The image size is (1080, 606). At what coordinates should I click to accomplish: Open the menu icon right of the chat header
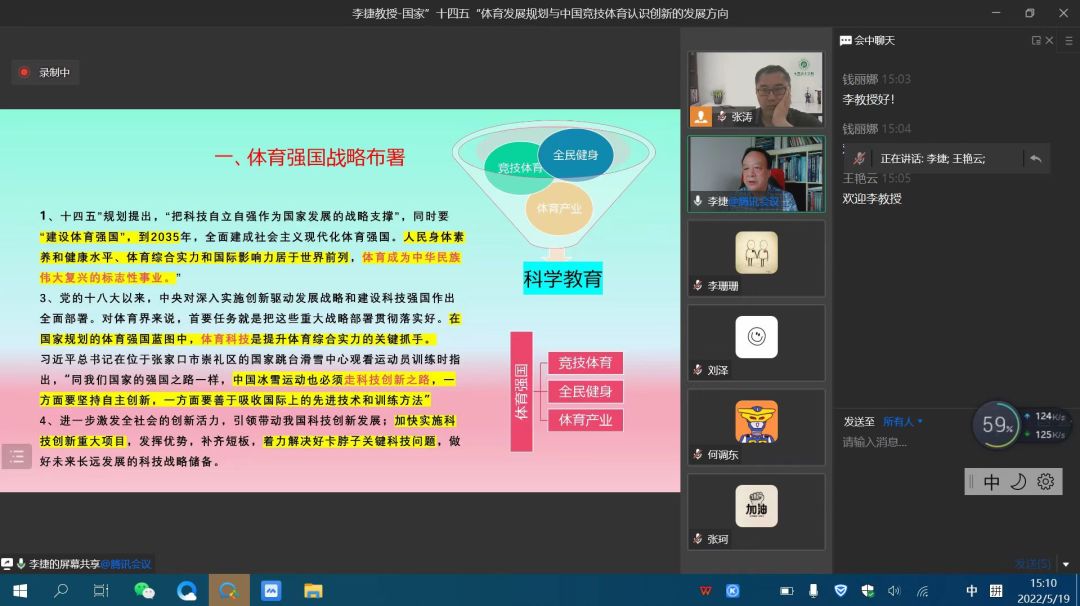tap(1067, 41)
